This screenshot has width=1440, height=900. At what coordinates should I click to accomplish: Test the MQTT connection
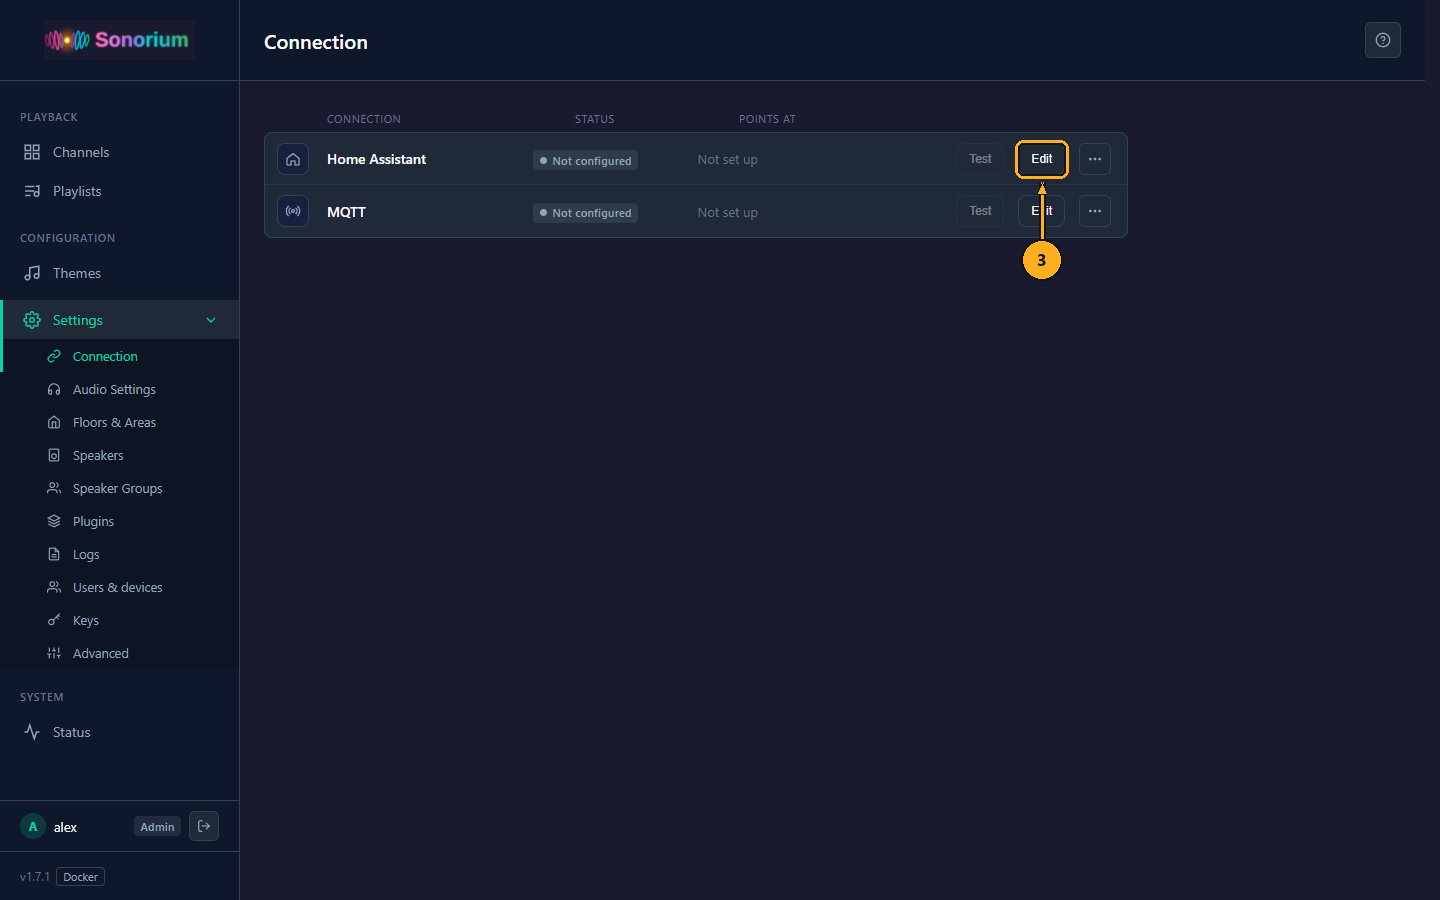pyautogui.click(x=980, y=211)
